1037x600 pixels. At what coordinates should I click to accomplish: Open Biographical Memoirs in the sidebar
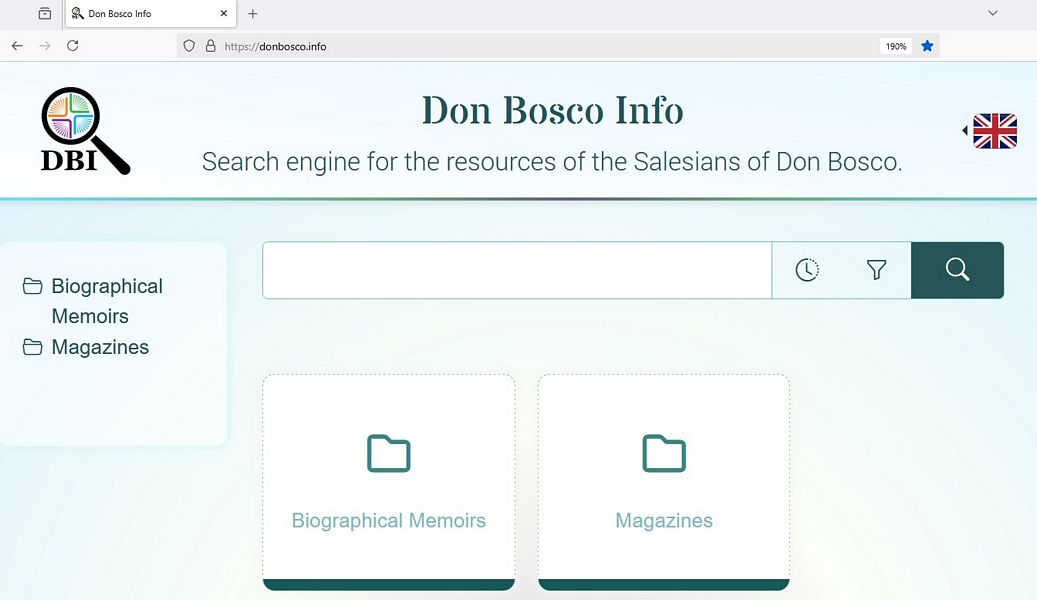(x=106, y=301)
